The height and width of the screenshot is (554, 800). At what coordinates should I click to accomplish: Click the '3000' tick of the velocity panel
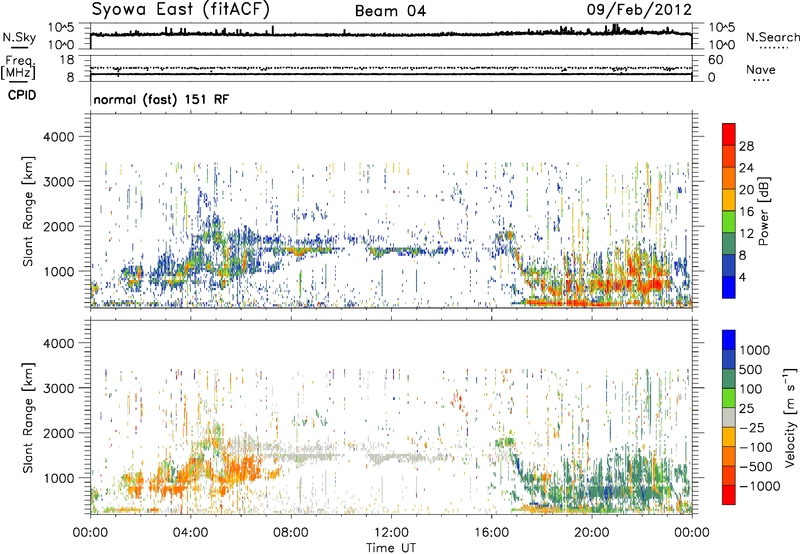click(x=58, y=388)
